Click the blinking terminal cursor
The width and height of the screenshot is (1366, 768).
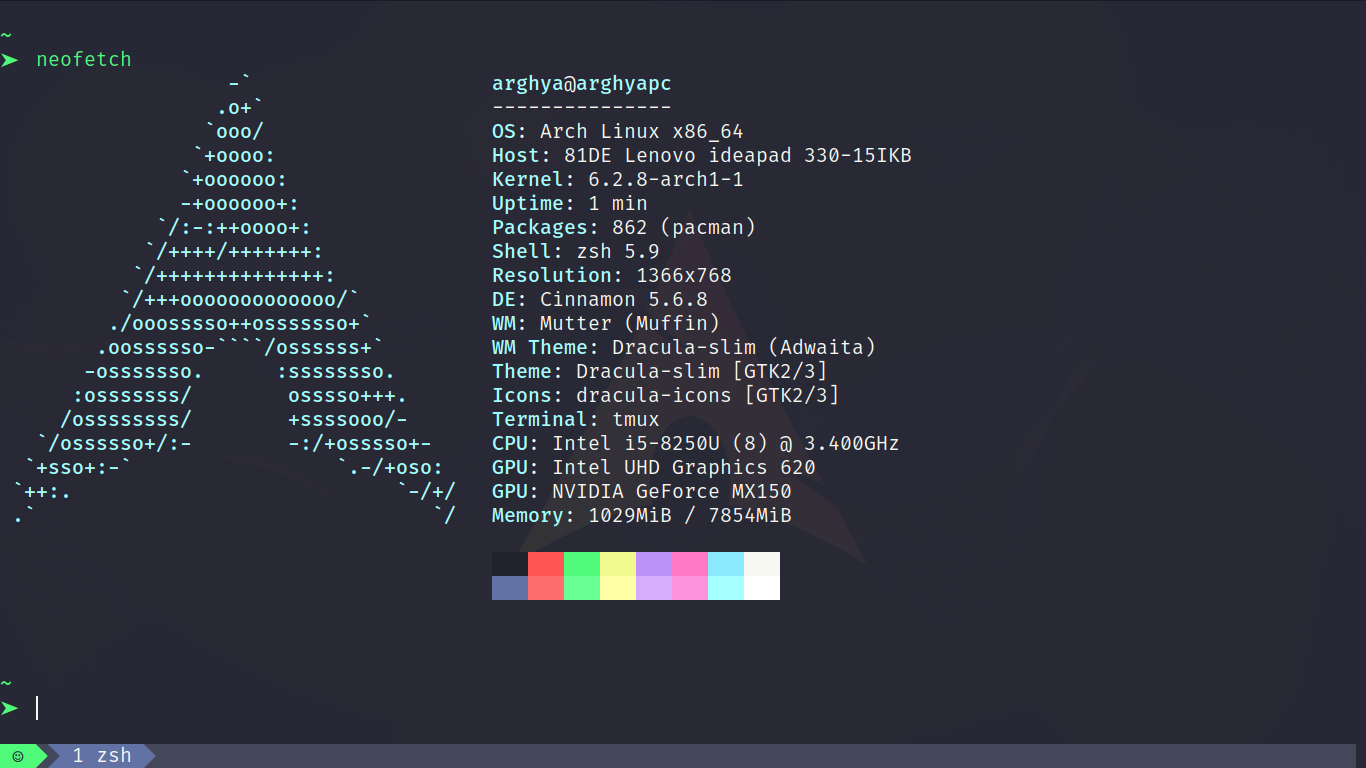pos(37,707)
